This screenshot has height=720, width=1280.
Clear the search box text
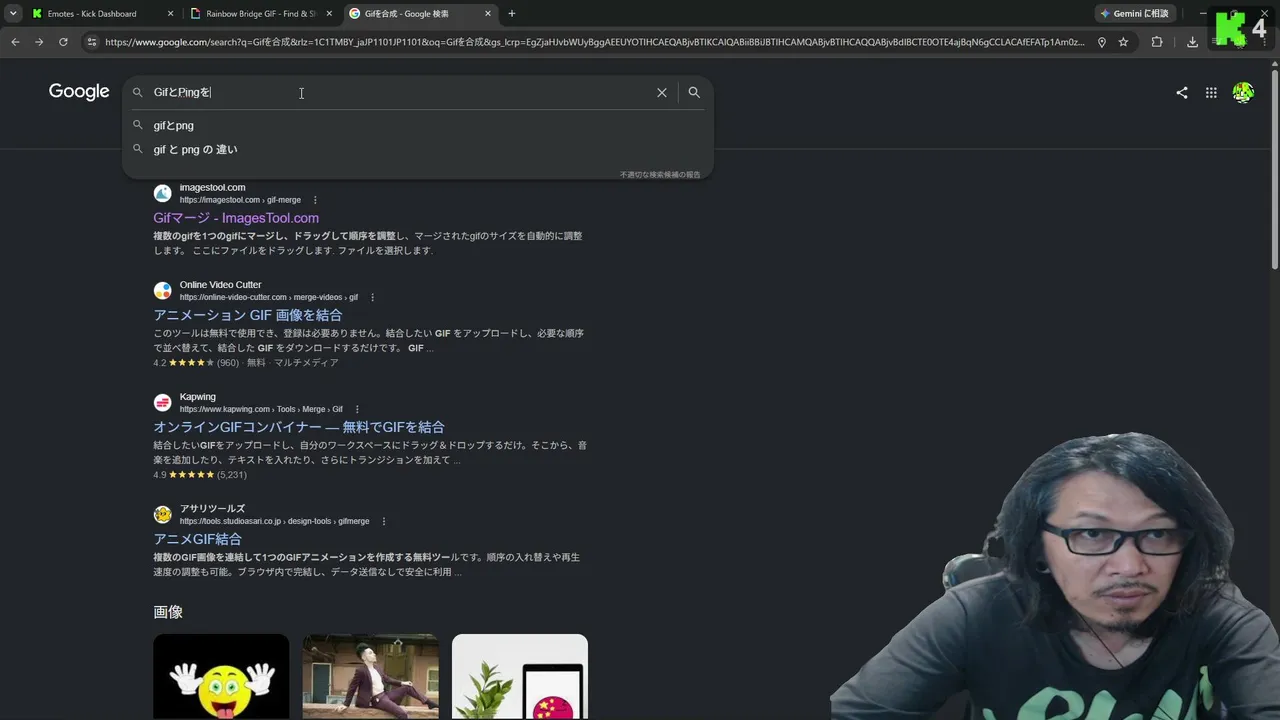(662, 92)
